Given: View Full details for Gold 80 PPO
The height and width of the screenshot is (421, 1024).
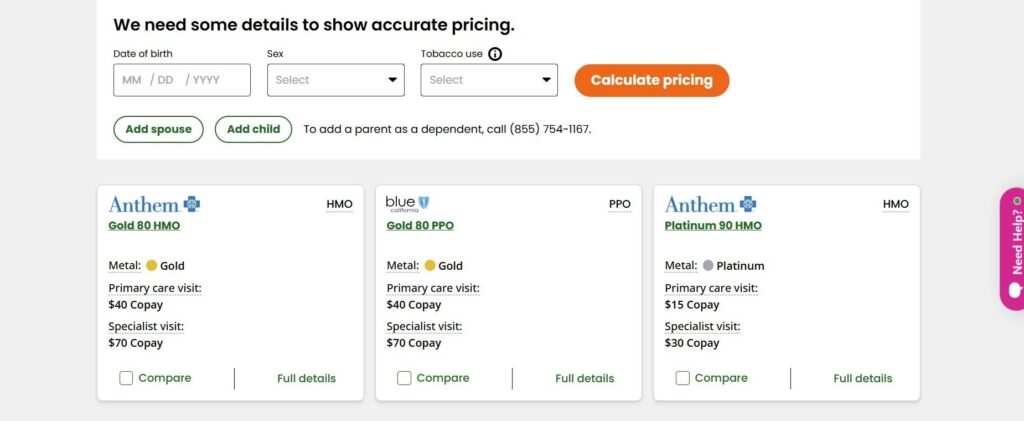Looking at the screenshot, I should click(584, 379).
